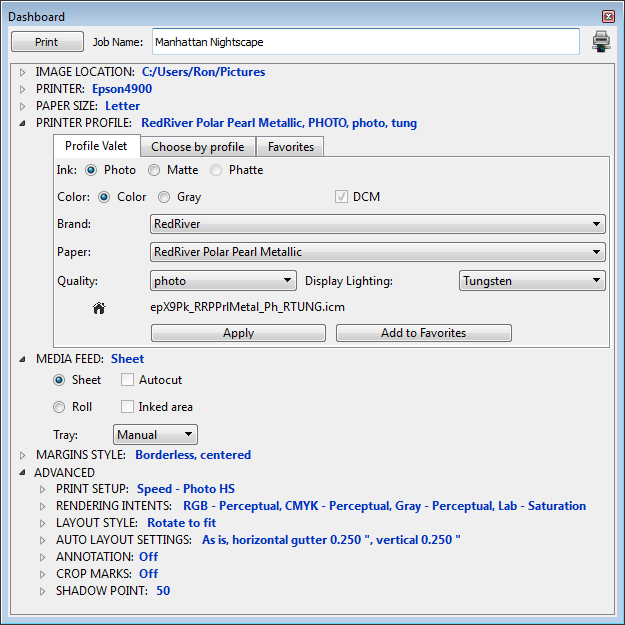Click the printer icon beside Job Name

click(x=601, y=41)
